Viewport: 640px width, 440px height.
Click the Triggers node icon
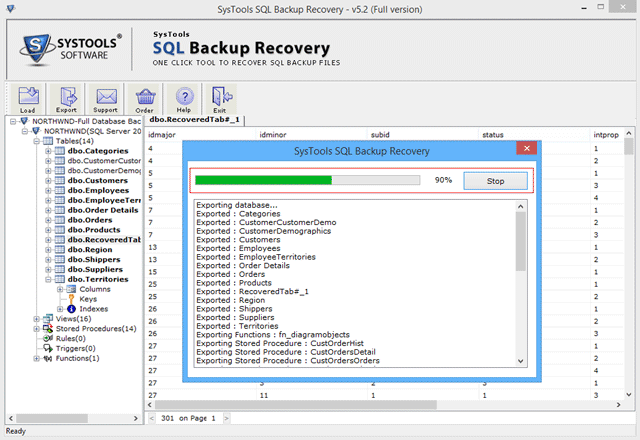(x=48, y=348)
